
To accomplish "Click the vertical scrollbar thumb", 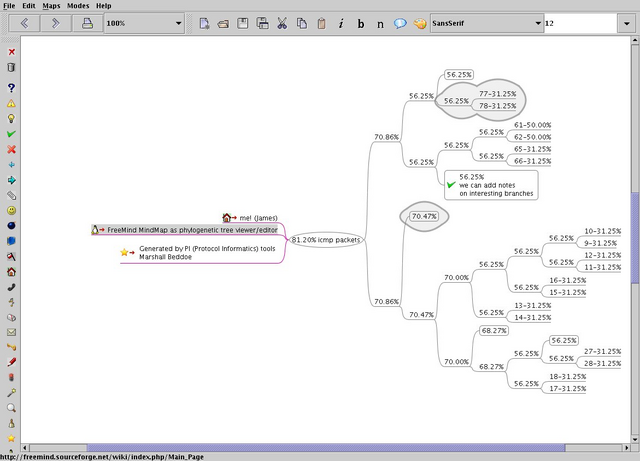I will [x=635, y=238].
